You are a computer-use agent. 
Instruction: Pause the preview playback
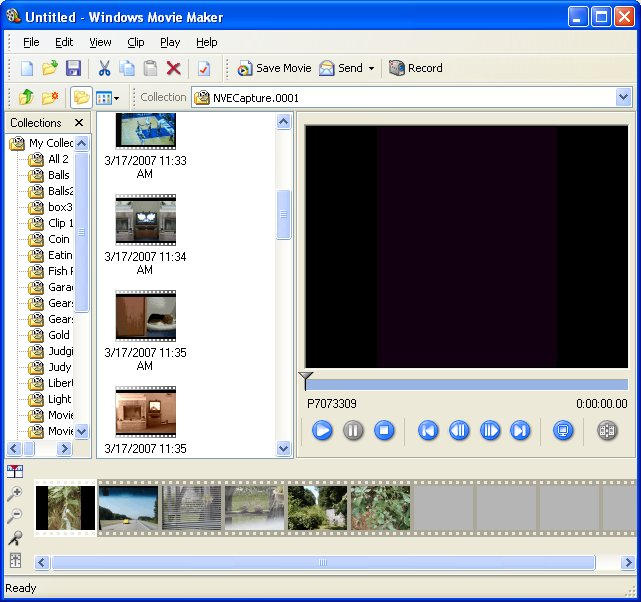click(353, 430)
